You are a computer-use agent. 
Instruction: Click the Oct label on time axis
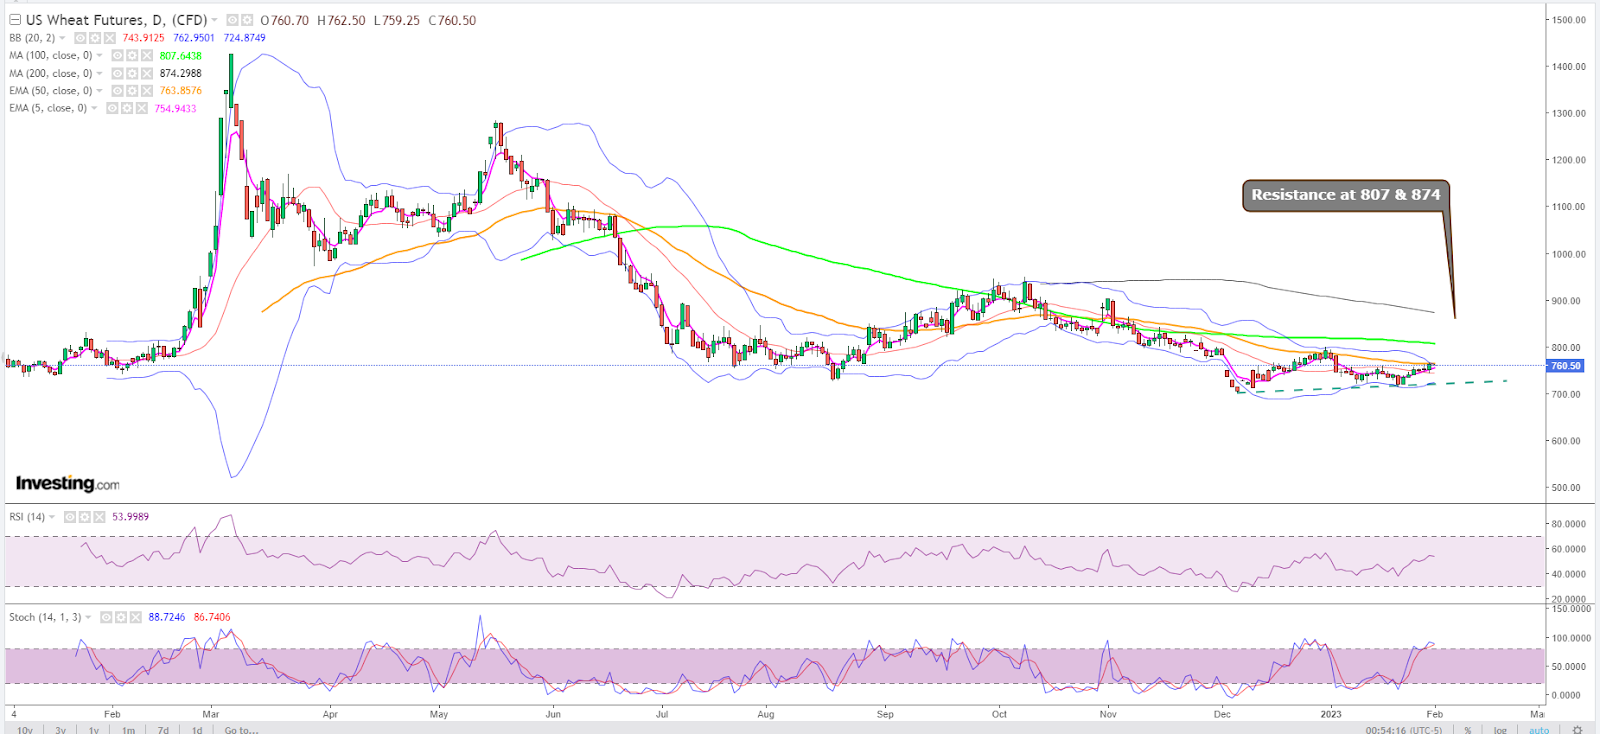point(999,714)
